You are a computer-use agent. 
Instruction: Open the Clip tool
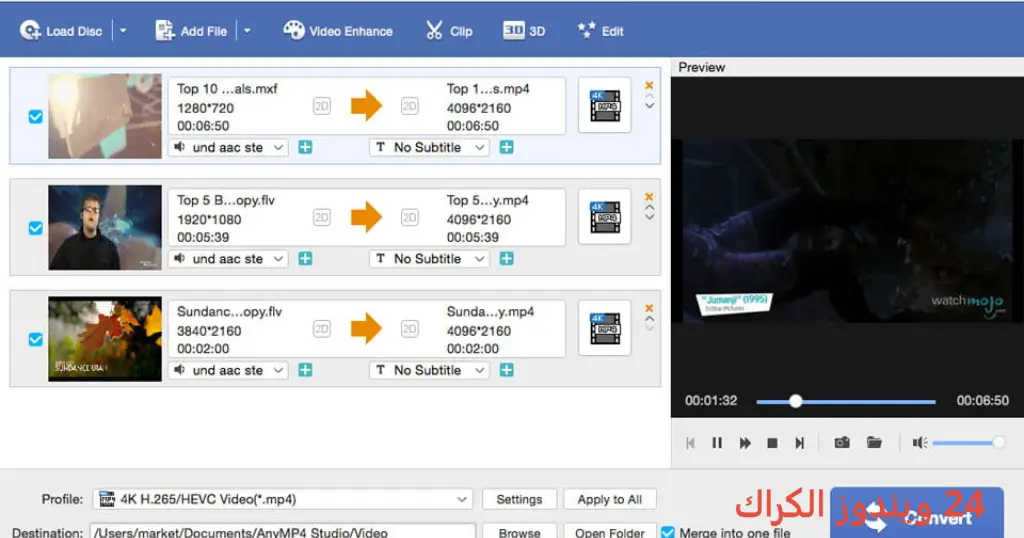coord(449,31)
